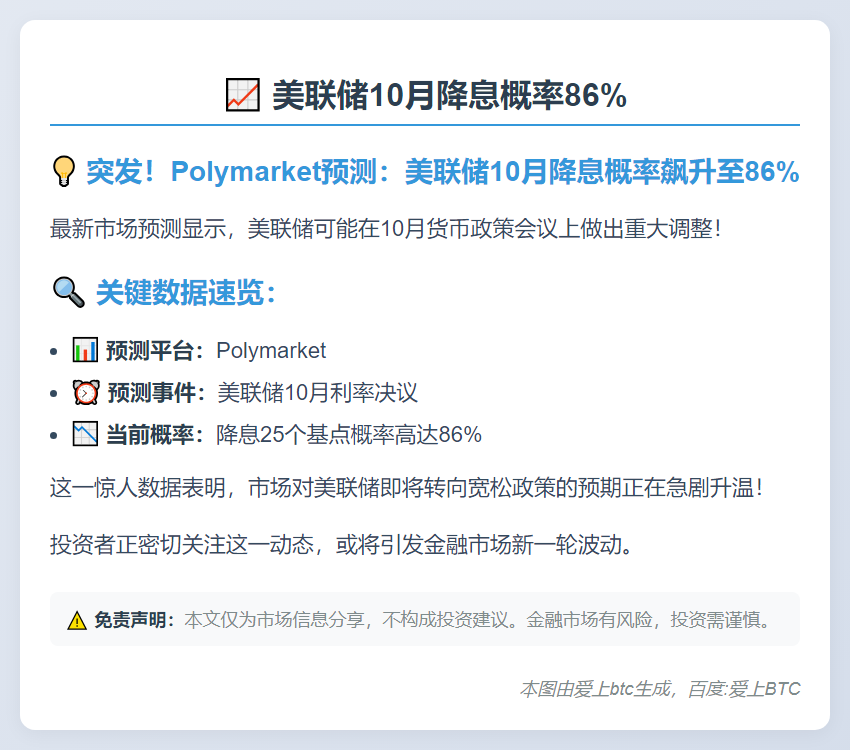The width and height of the screenshot is (850, 750).
Task: Click the bold 免责声明 label
Action: [x=134, y=620]
